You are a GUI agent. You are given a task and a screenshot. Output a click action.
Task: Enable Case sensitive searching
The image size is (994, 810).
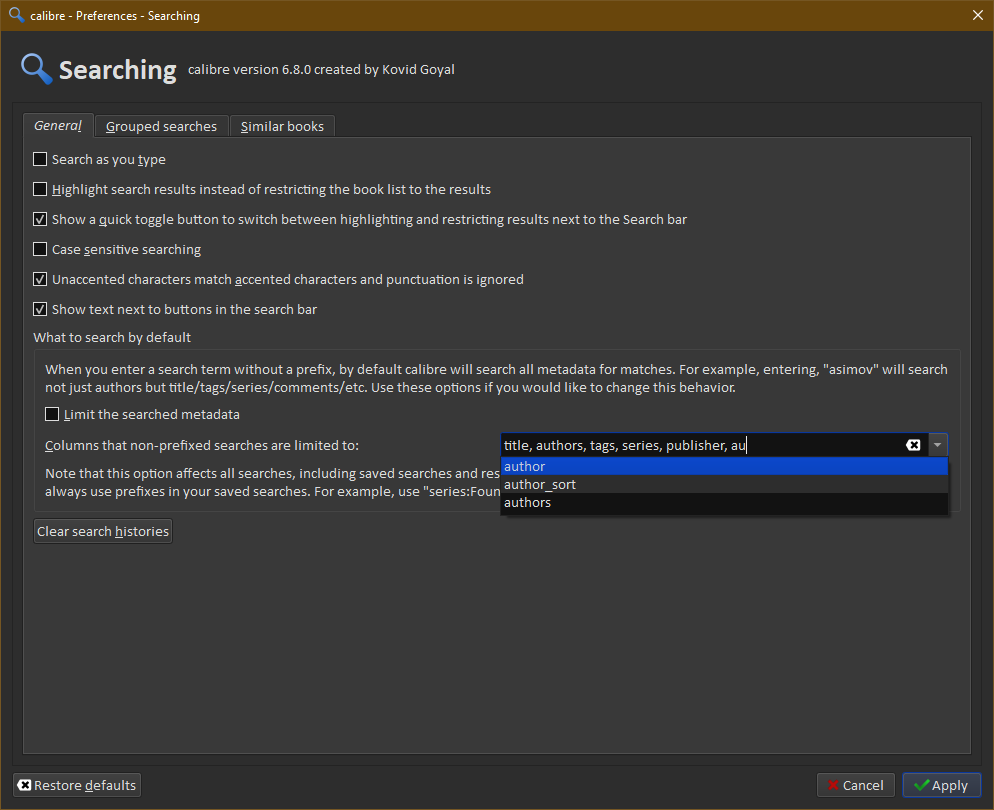[40, 249]
